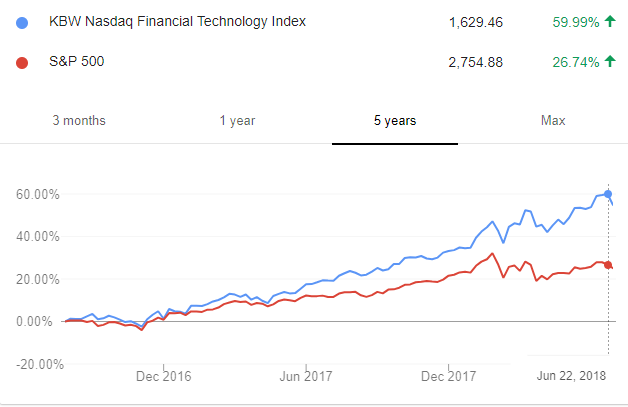Open KBW Nasdaq Financial Technology Index name
This screenshot has height=407, width=628.
177,21
